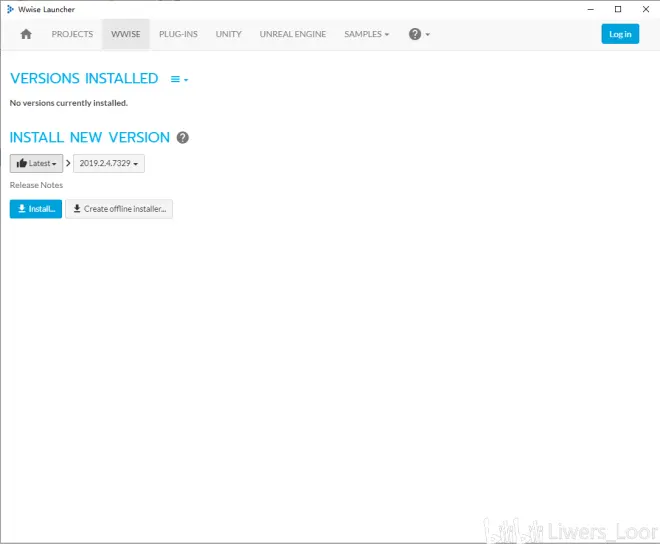660x544 pixels.
Task: Open the Latest release channel dropdown
Action: coord(36,163)
